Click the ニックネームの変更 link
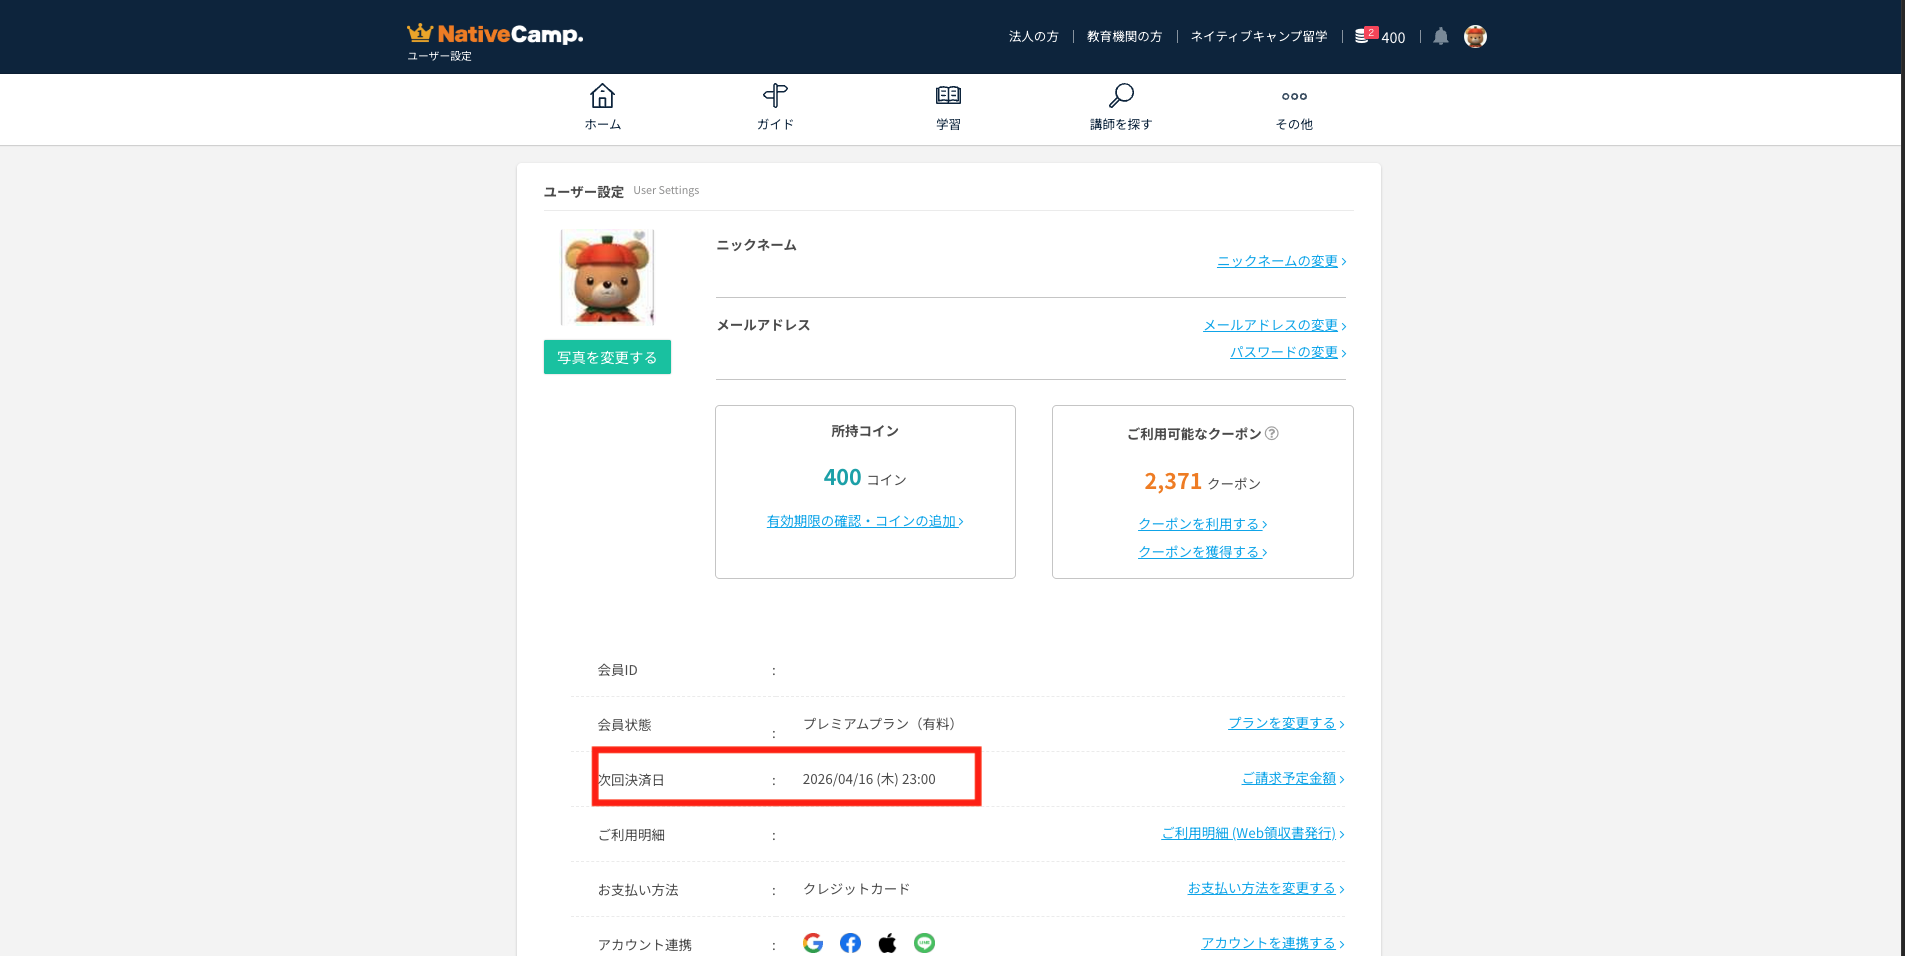Screen dimensions: 1905x956 [x=1280, y=261]
